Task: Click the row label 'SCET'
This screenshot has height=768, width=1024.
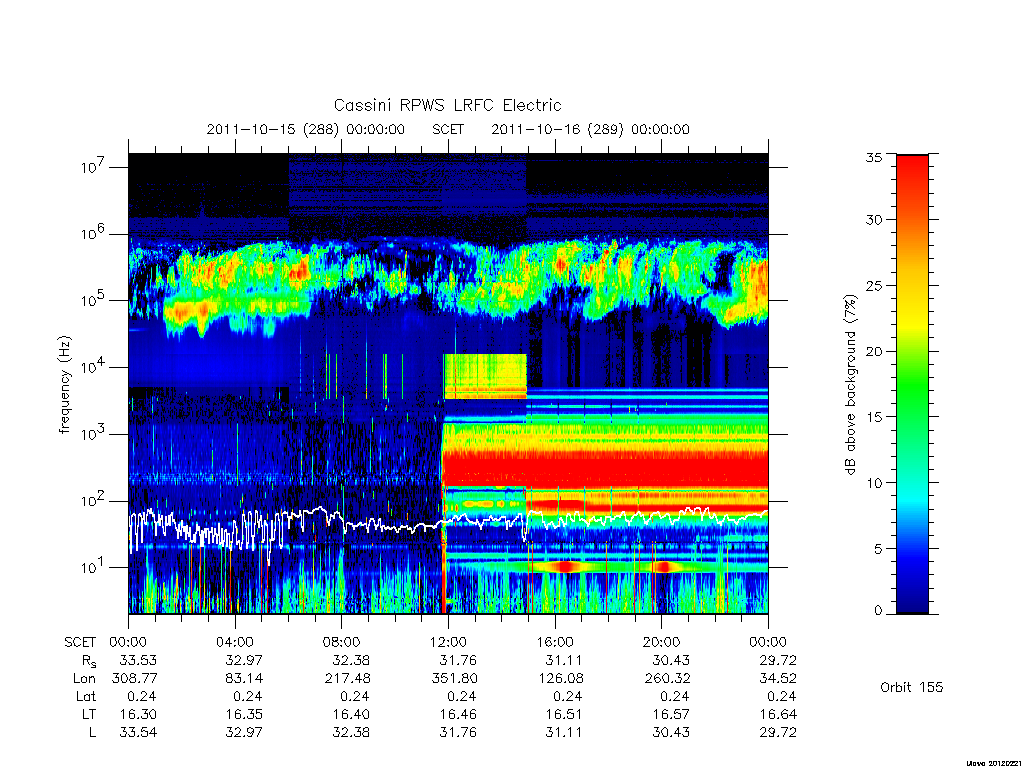Action: pyautogui.click(x=80, y=642)
